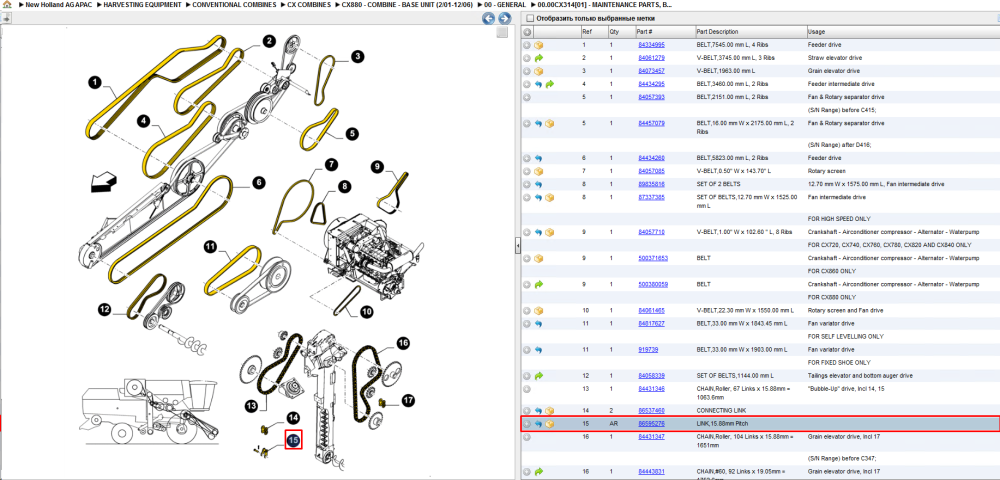Go to next figure with right arrow button
Screen dimensions: 1000x480
(503, 18)
